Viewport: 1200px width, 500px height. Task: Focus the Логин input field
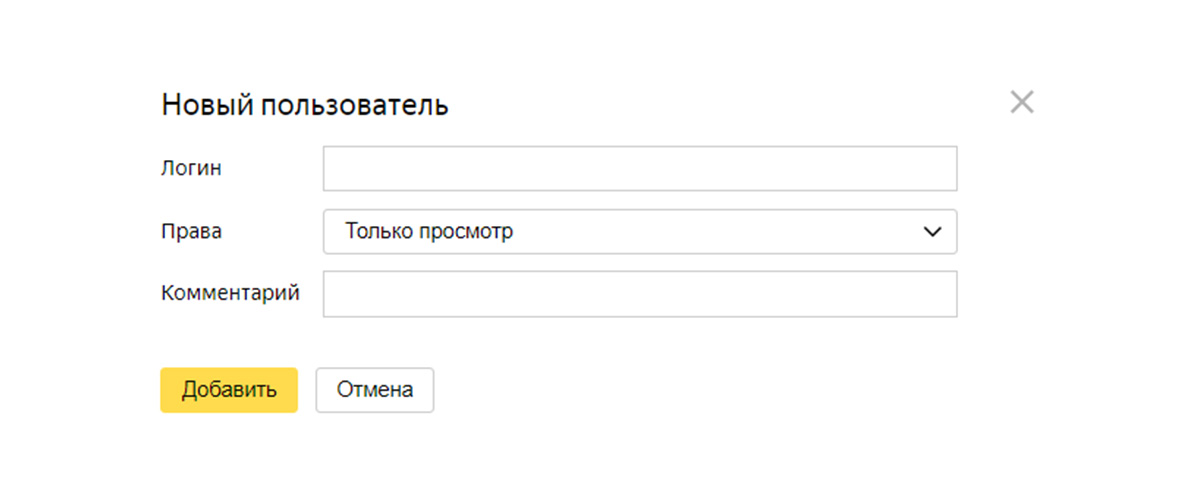click(640, 168)
